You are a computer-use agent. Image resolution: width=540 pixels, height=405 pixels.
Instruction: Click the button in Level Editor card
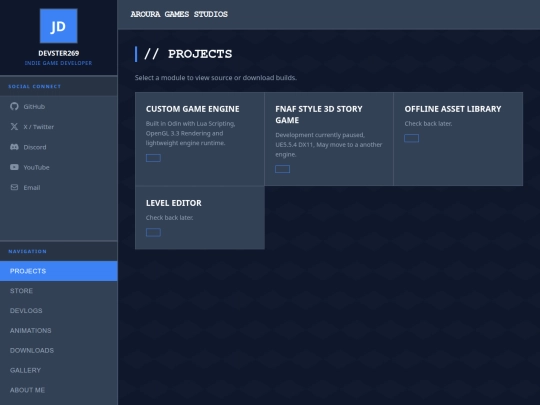[x=153, y=232]
